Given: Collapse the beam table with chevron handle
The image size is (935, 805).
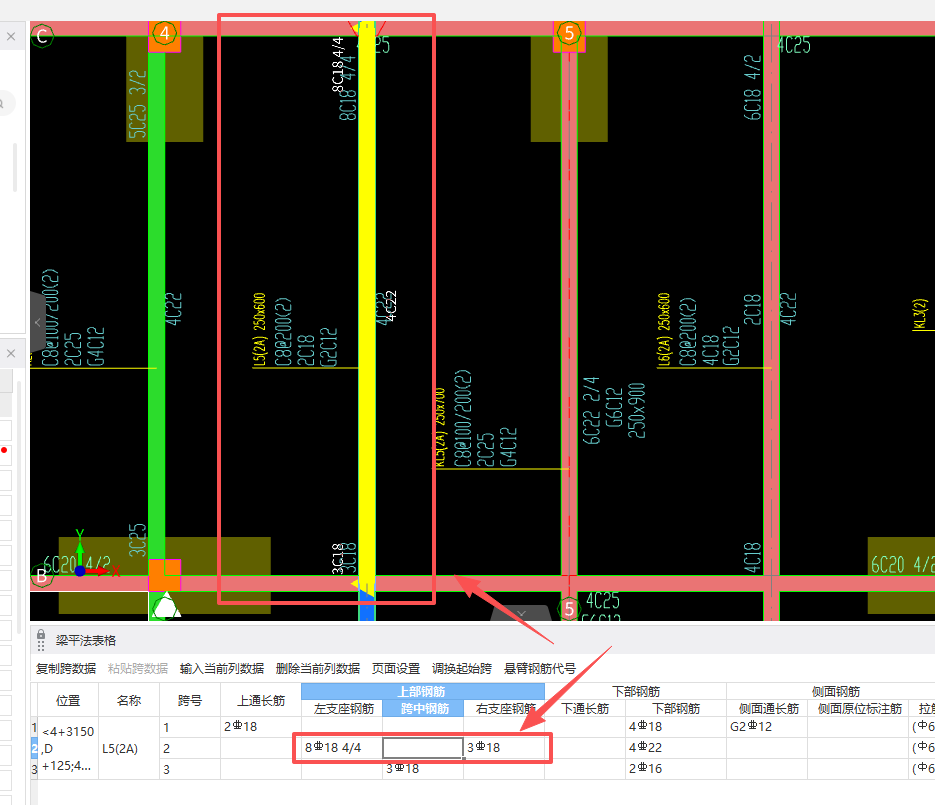Looking at the screenshot, I should (x=521, y=613).
